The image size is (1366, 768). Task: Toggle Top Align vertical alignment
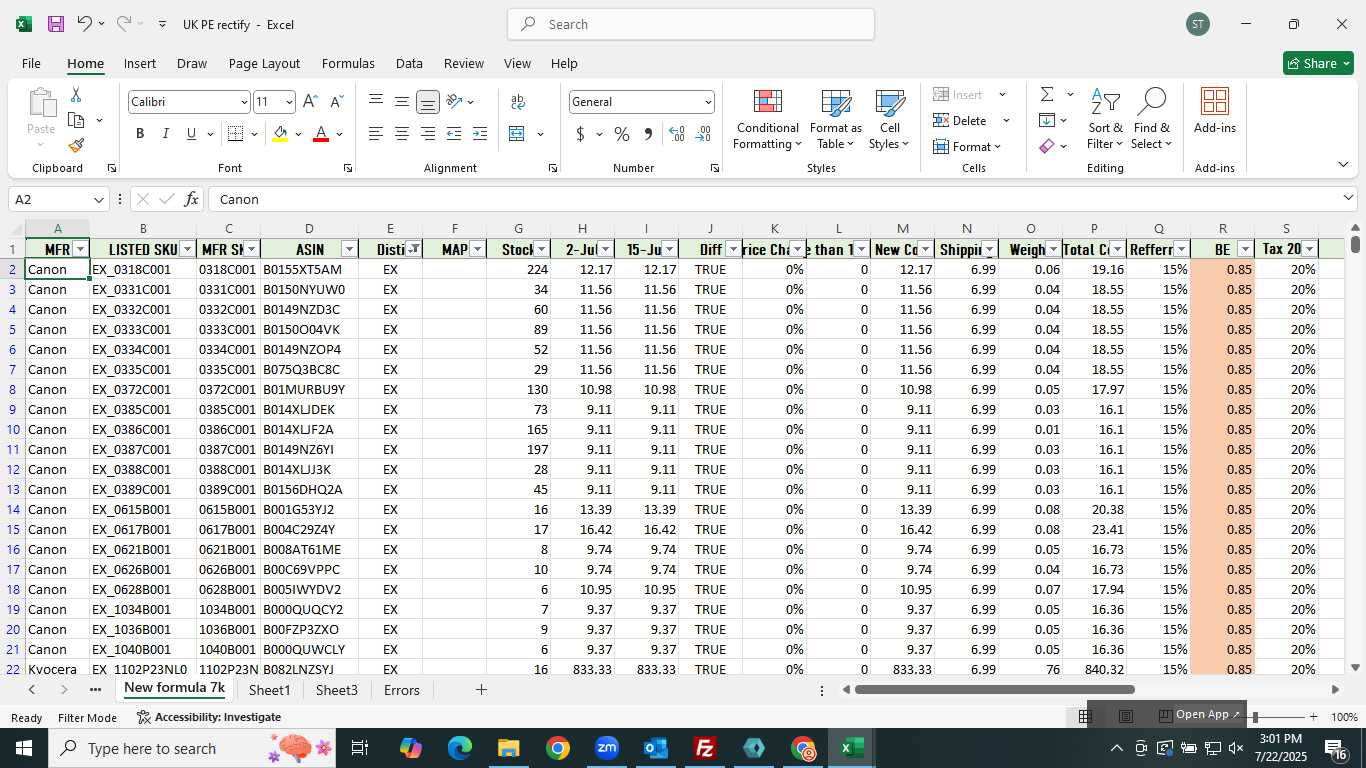376,101
